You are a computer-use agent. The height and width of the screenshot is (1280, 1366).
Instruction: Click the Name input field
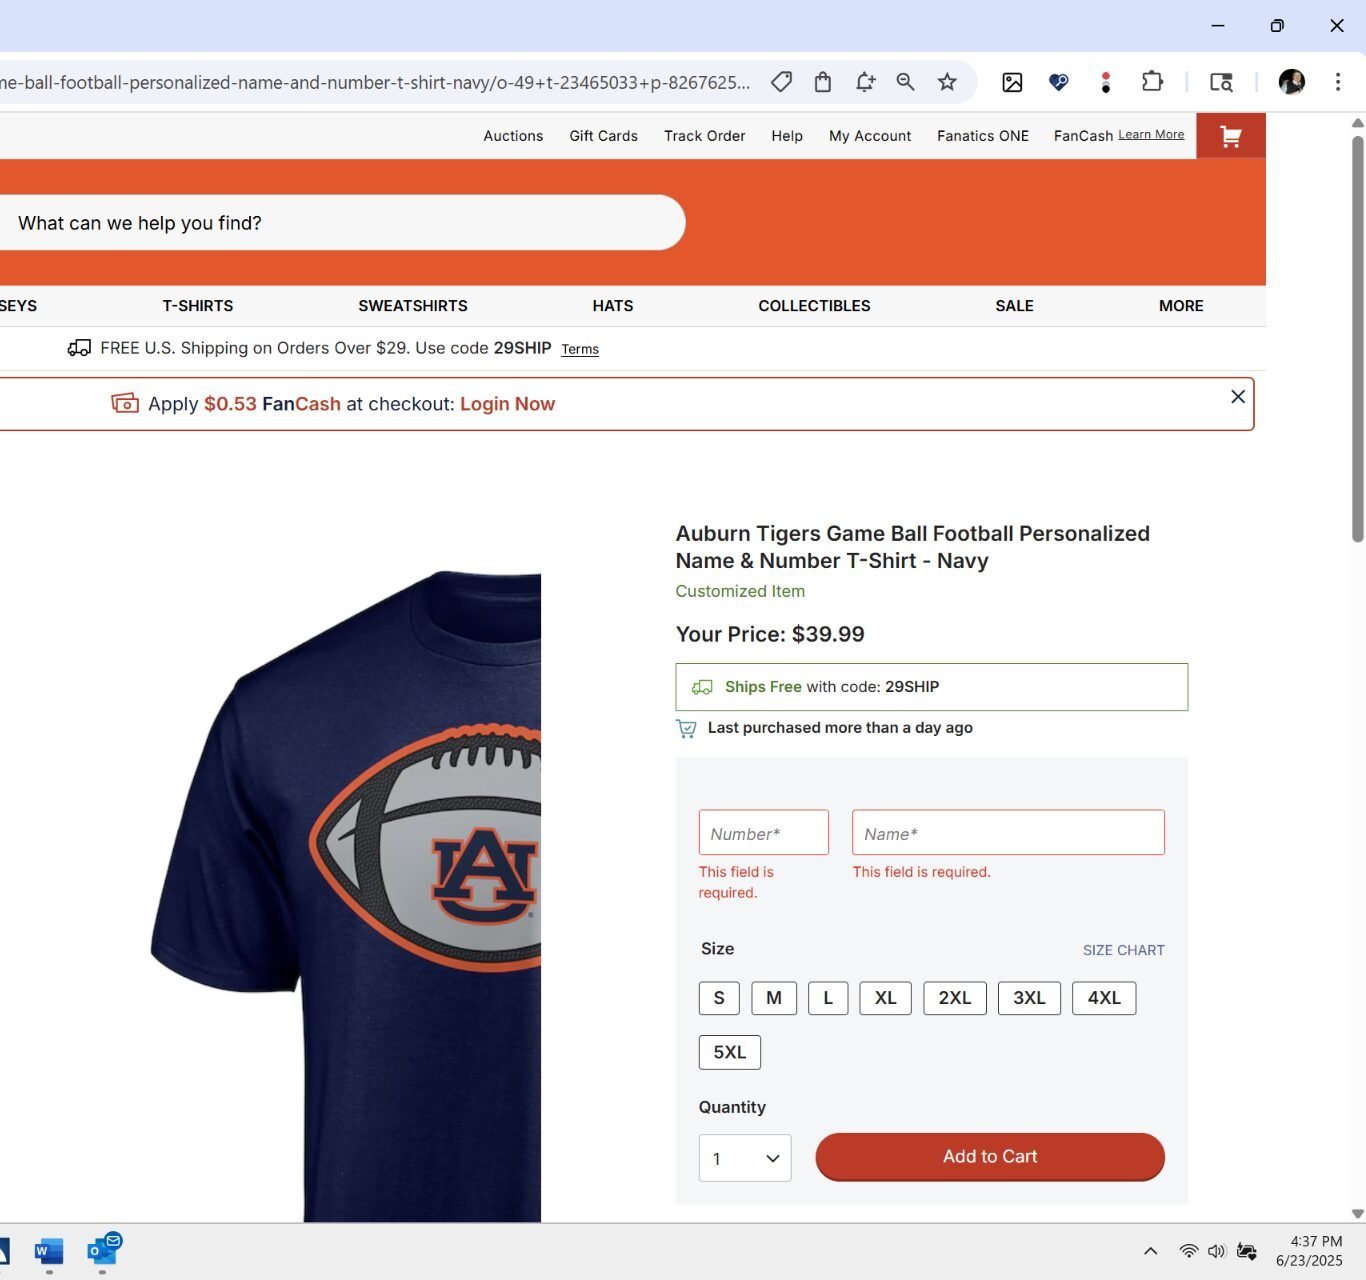point(1008,832)
